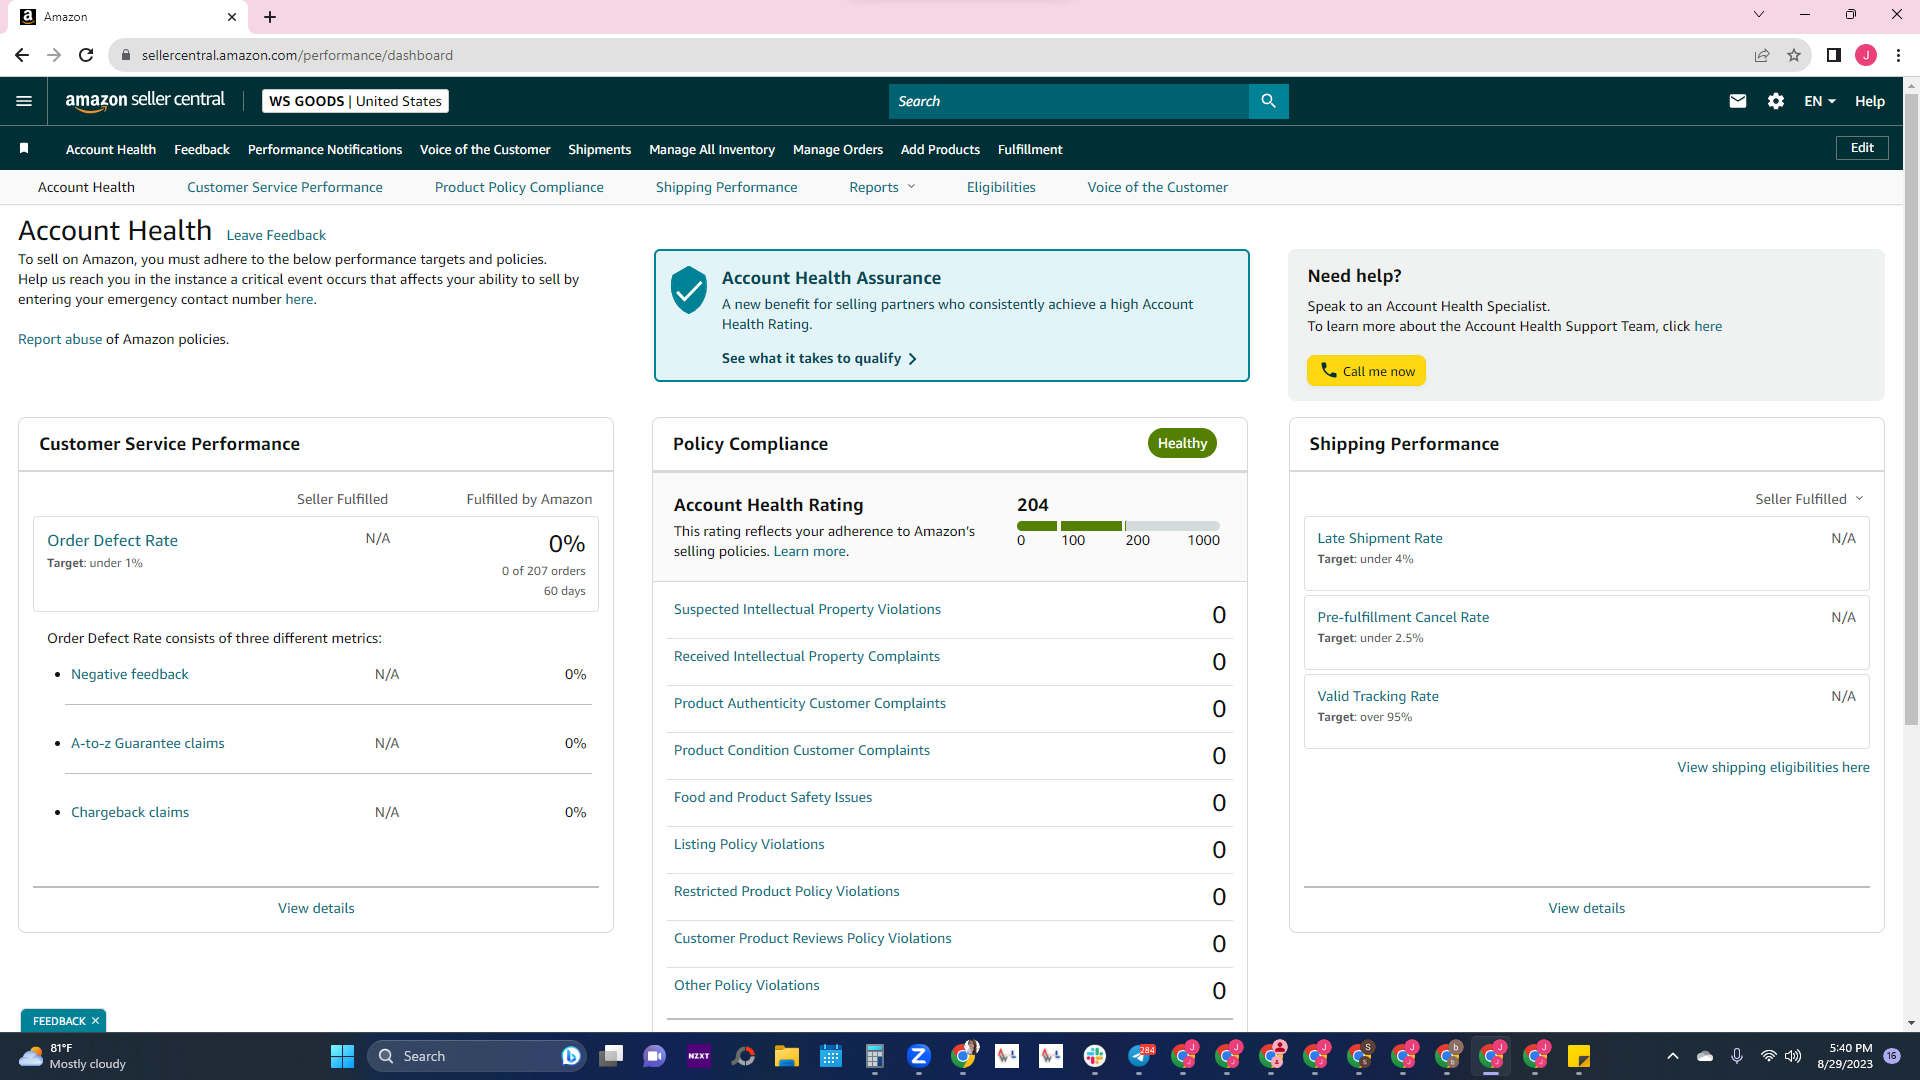Show hidden system tray icons
The image size is (1920, 1080).
(x=1673, y=1056)
